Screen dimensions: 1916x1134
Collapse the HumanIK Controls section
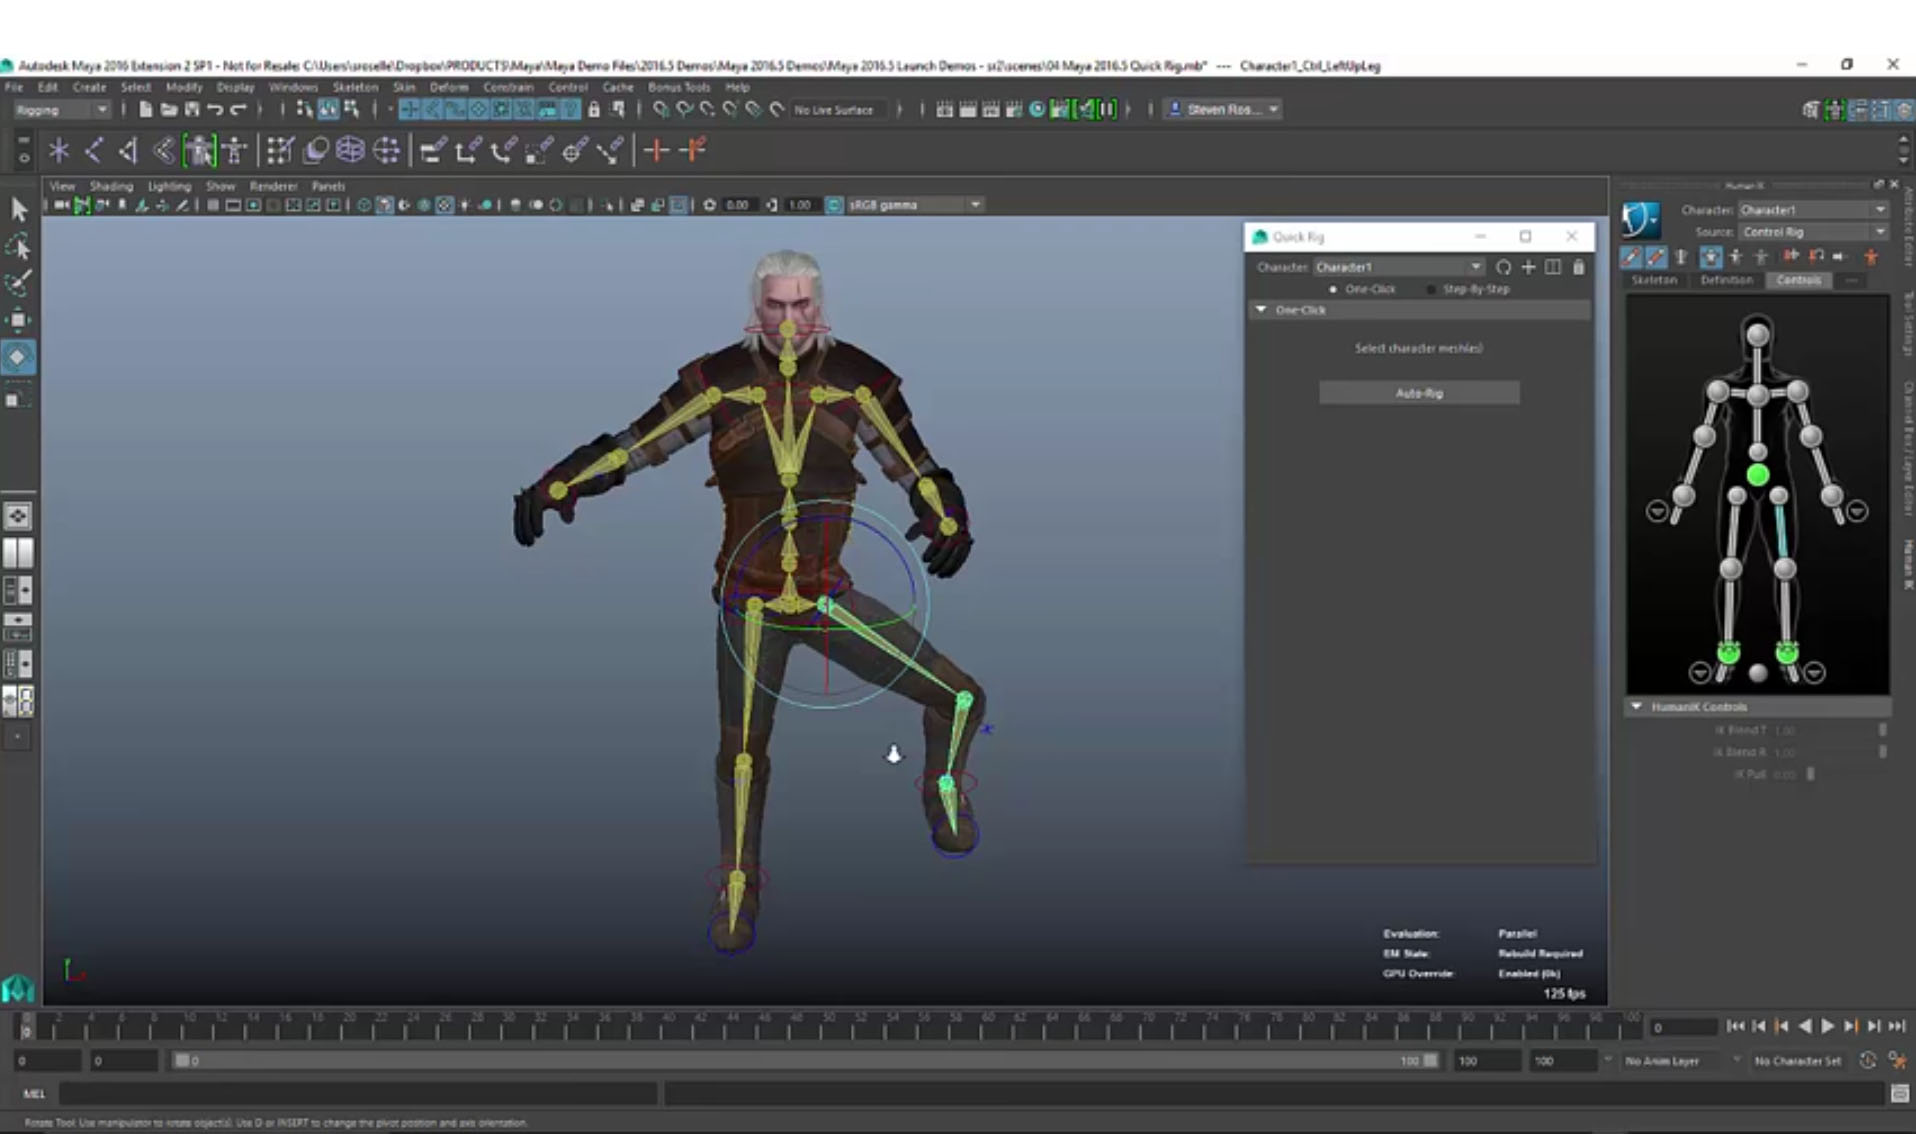click(1636, 706)
